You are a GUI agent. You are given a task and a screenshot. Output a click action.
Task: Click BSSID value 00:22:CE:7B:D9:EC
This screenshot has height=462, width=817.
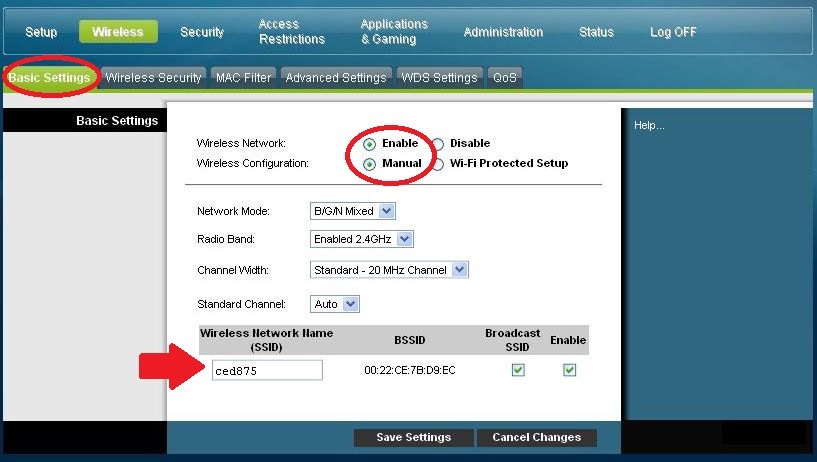coord(410,370)
